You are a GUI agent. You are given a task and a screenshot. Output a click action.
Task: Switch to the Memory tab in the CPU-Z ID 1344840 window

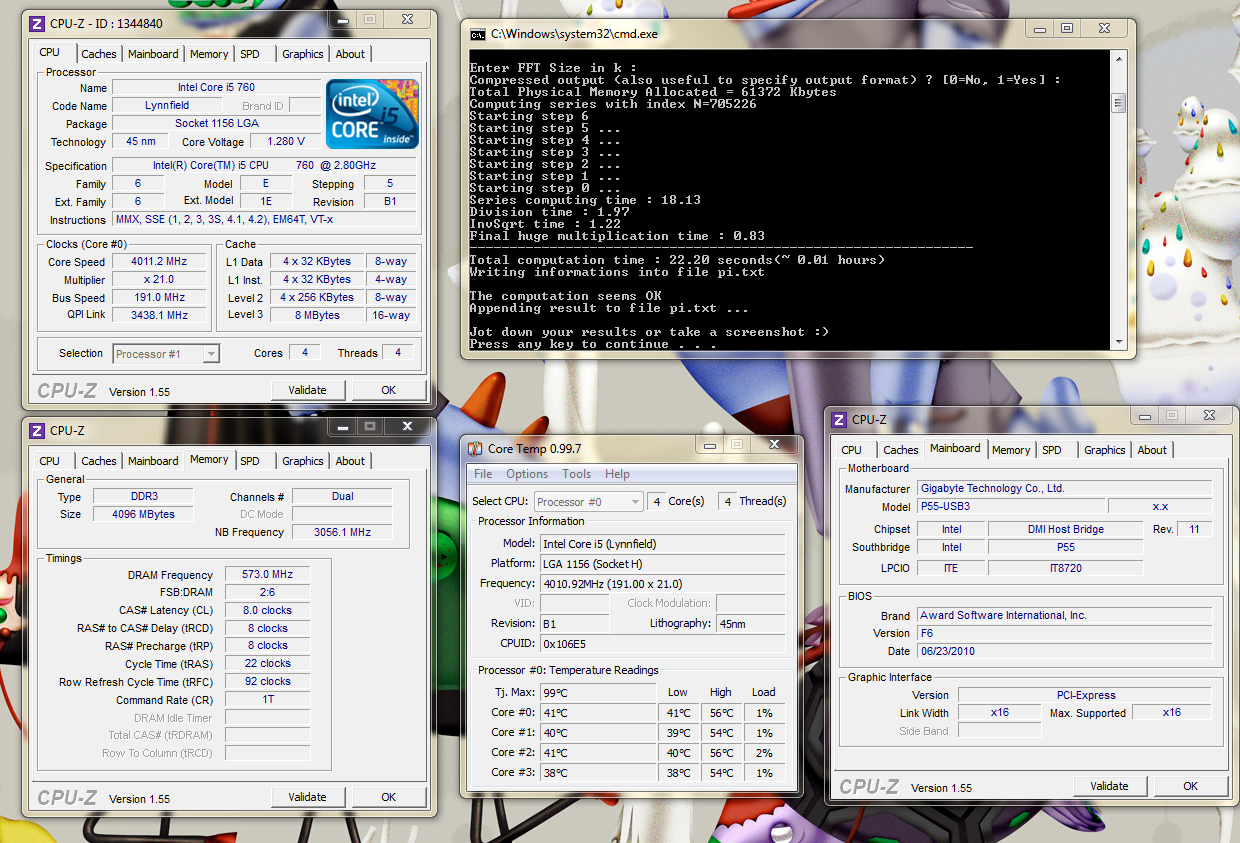tap(209, 54)
